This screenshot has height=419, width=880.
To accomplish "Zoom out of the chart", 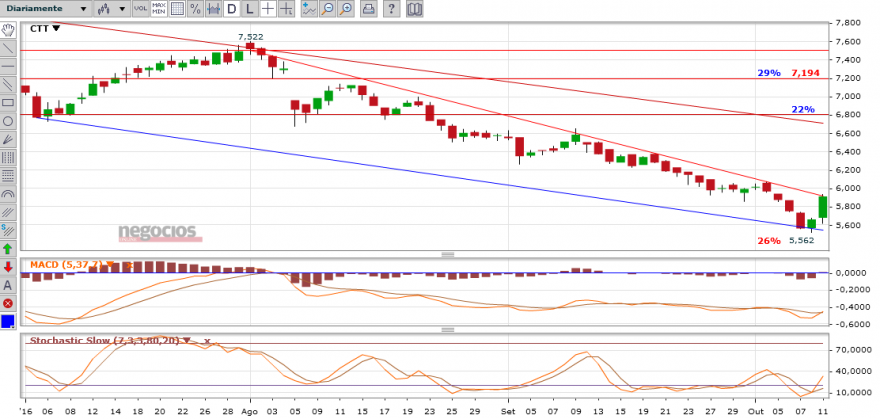I will coord(328,9).
